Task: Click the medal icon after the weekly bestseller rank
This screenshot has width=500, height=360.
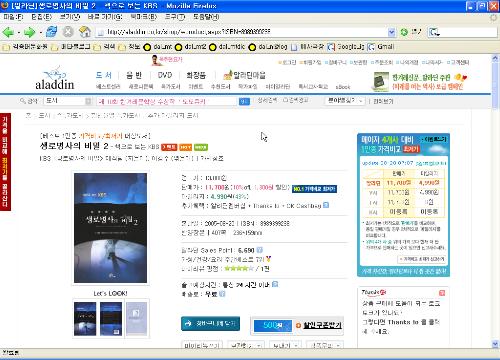Action: coord(268,259)
